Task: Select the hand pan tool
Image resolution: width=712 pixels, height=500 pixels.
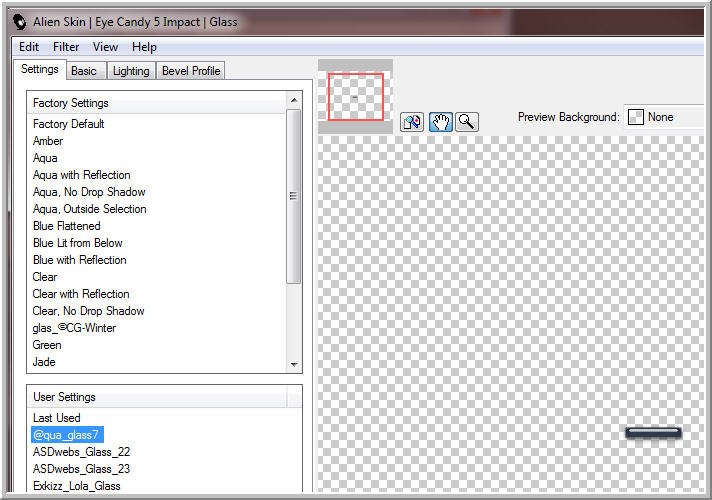Action: [440, 122]
